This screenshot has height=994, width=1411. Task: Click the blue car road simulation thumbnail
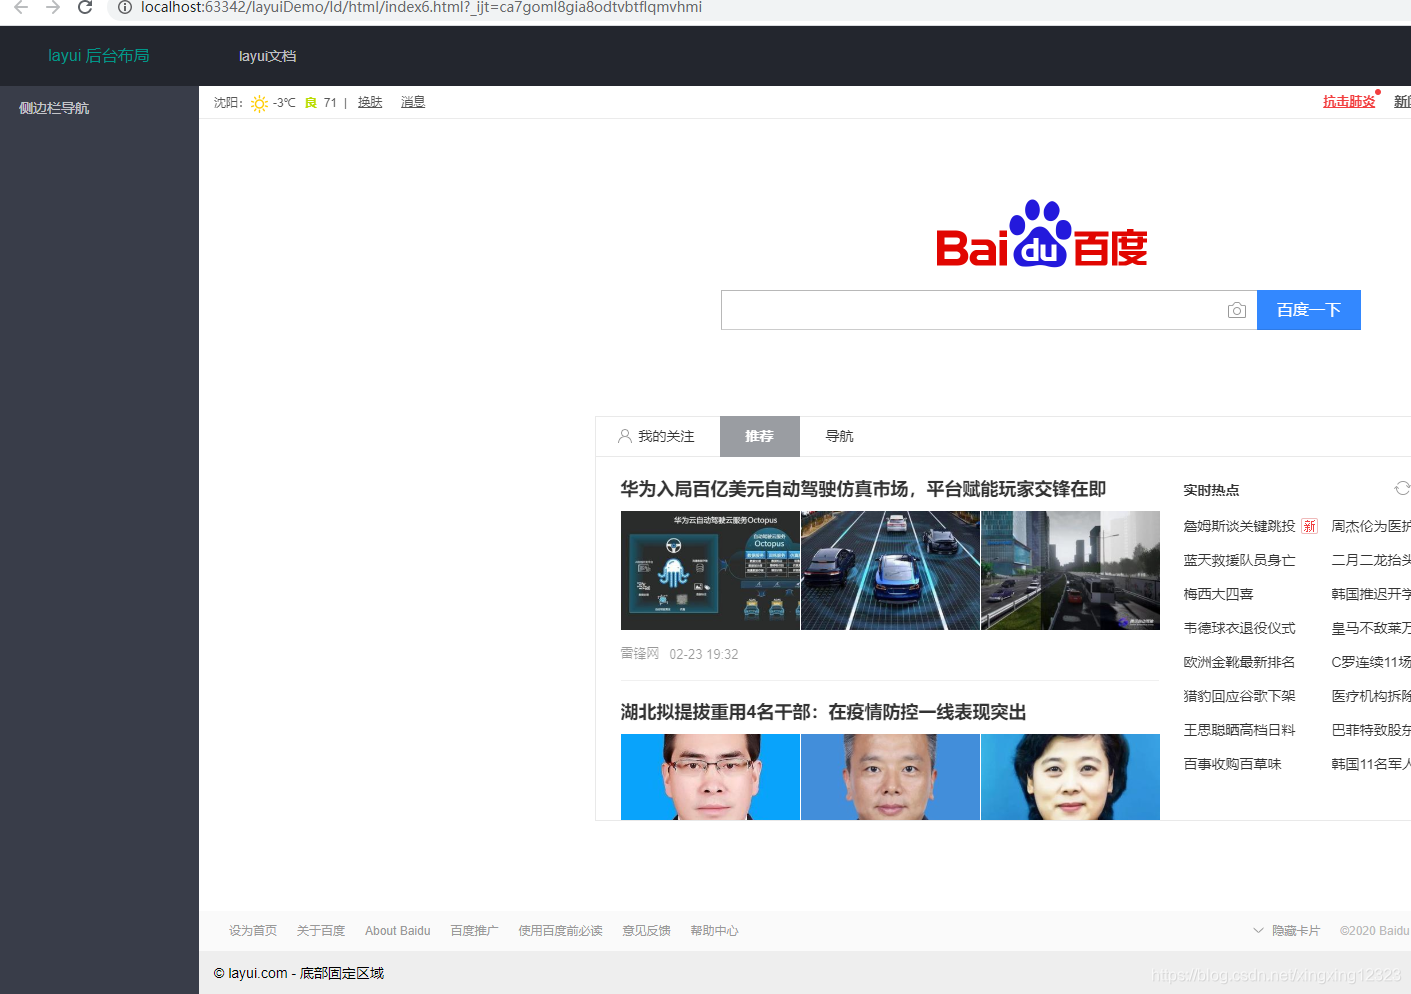click(890, 570)
